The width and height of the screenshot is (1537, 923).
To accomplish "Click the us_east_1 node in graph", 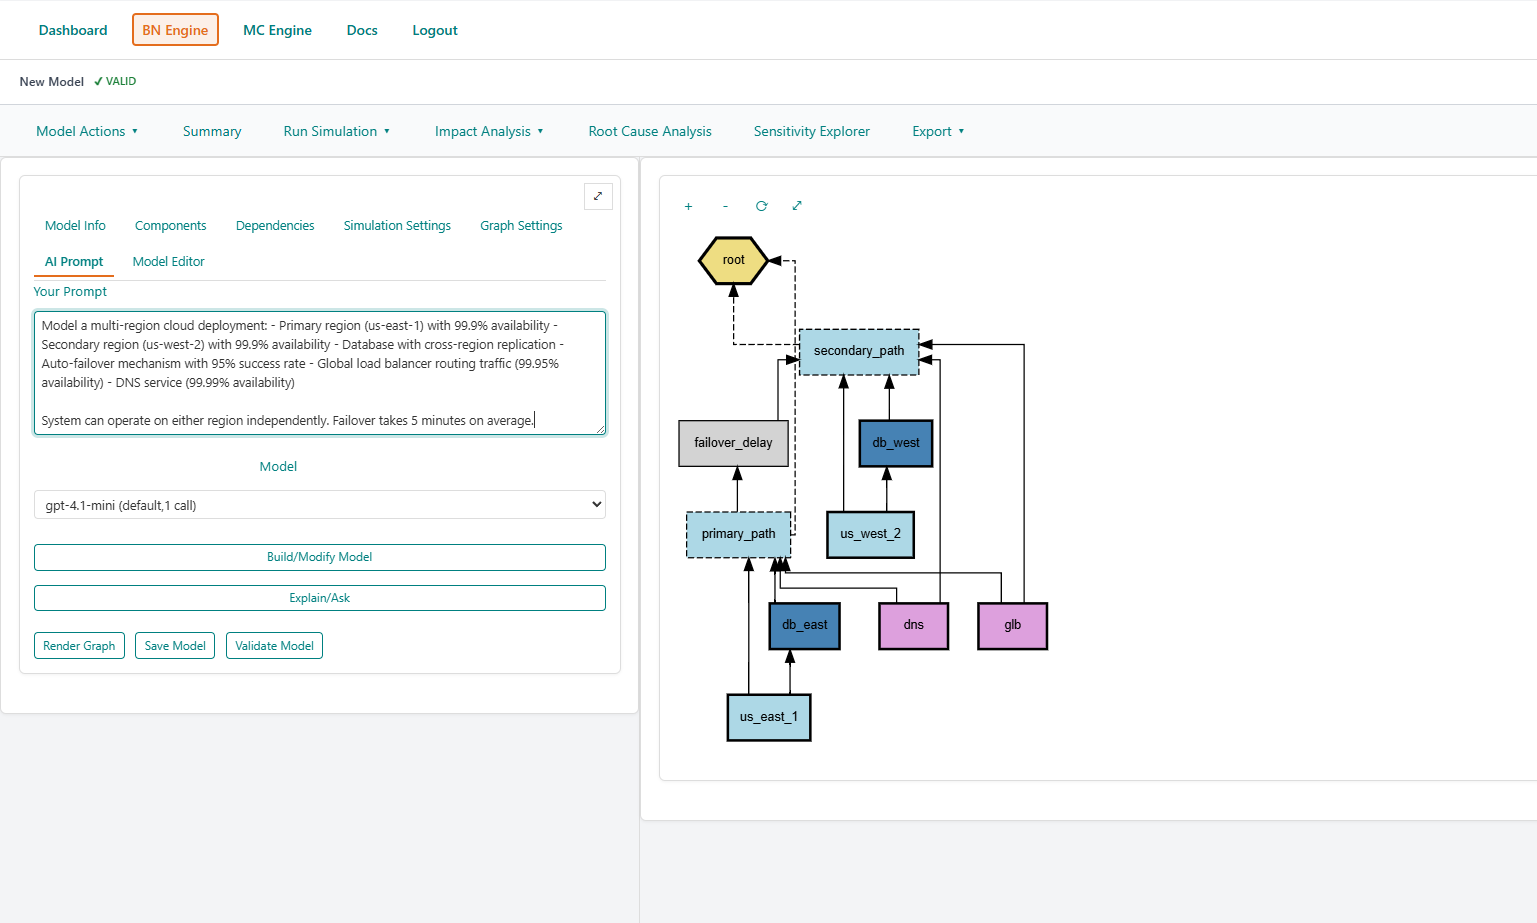I will coord(768,717).
